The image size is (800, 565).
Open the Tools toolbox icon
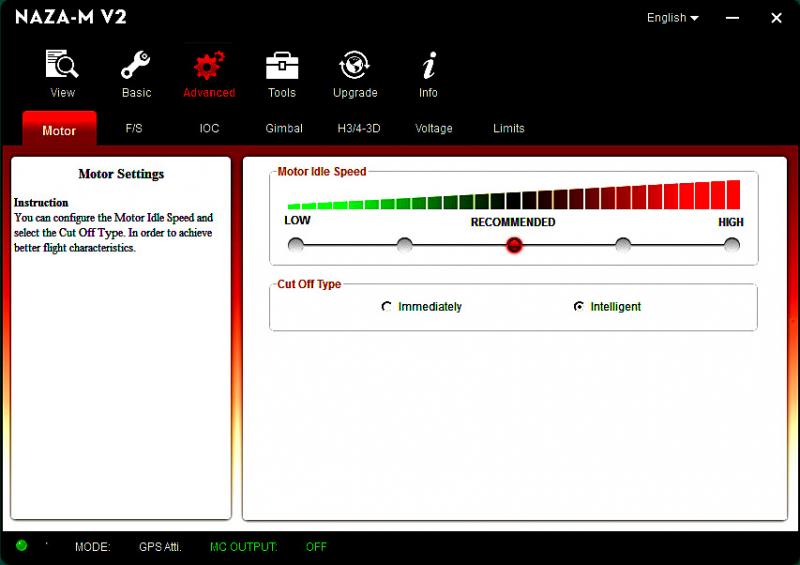pyautogui.click(x=282, y=66)
